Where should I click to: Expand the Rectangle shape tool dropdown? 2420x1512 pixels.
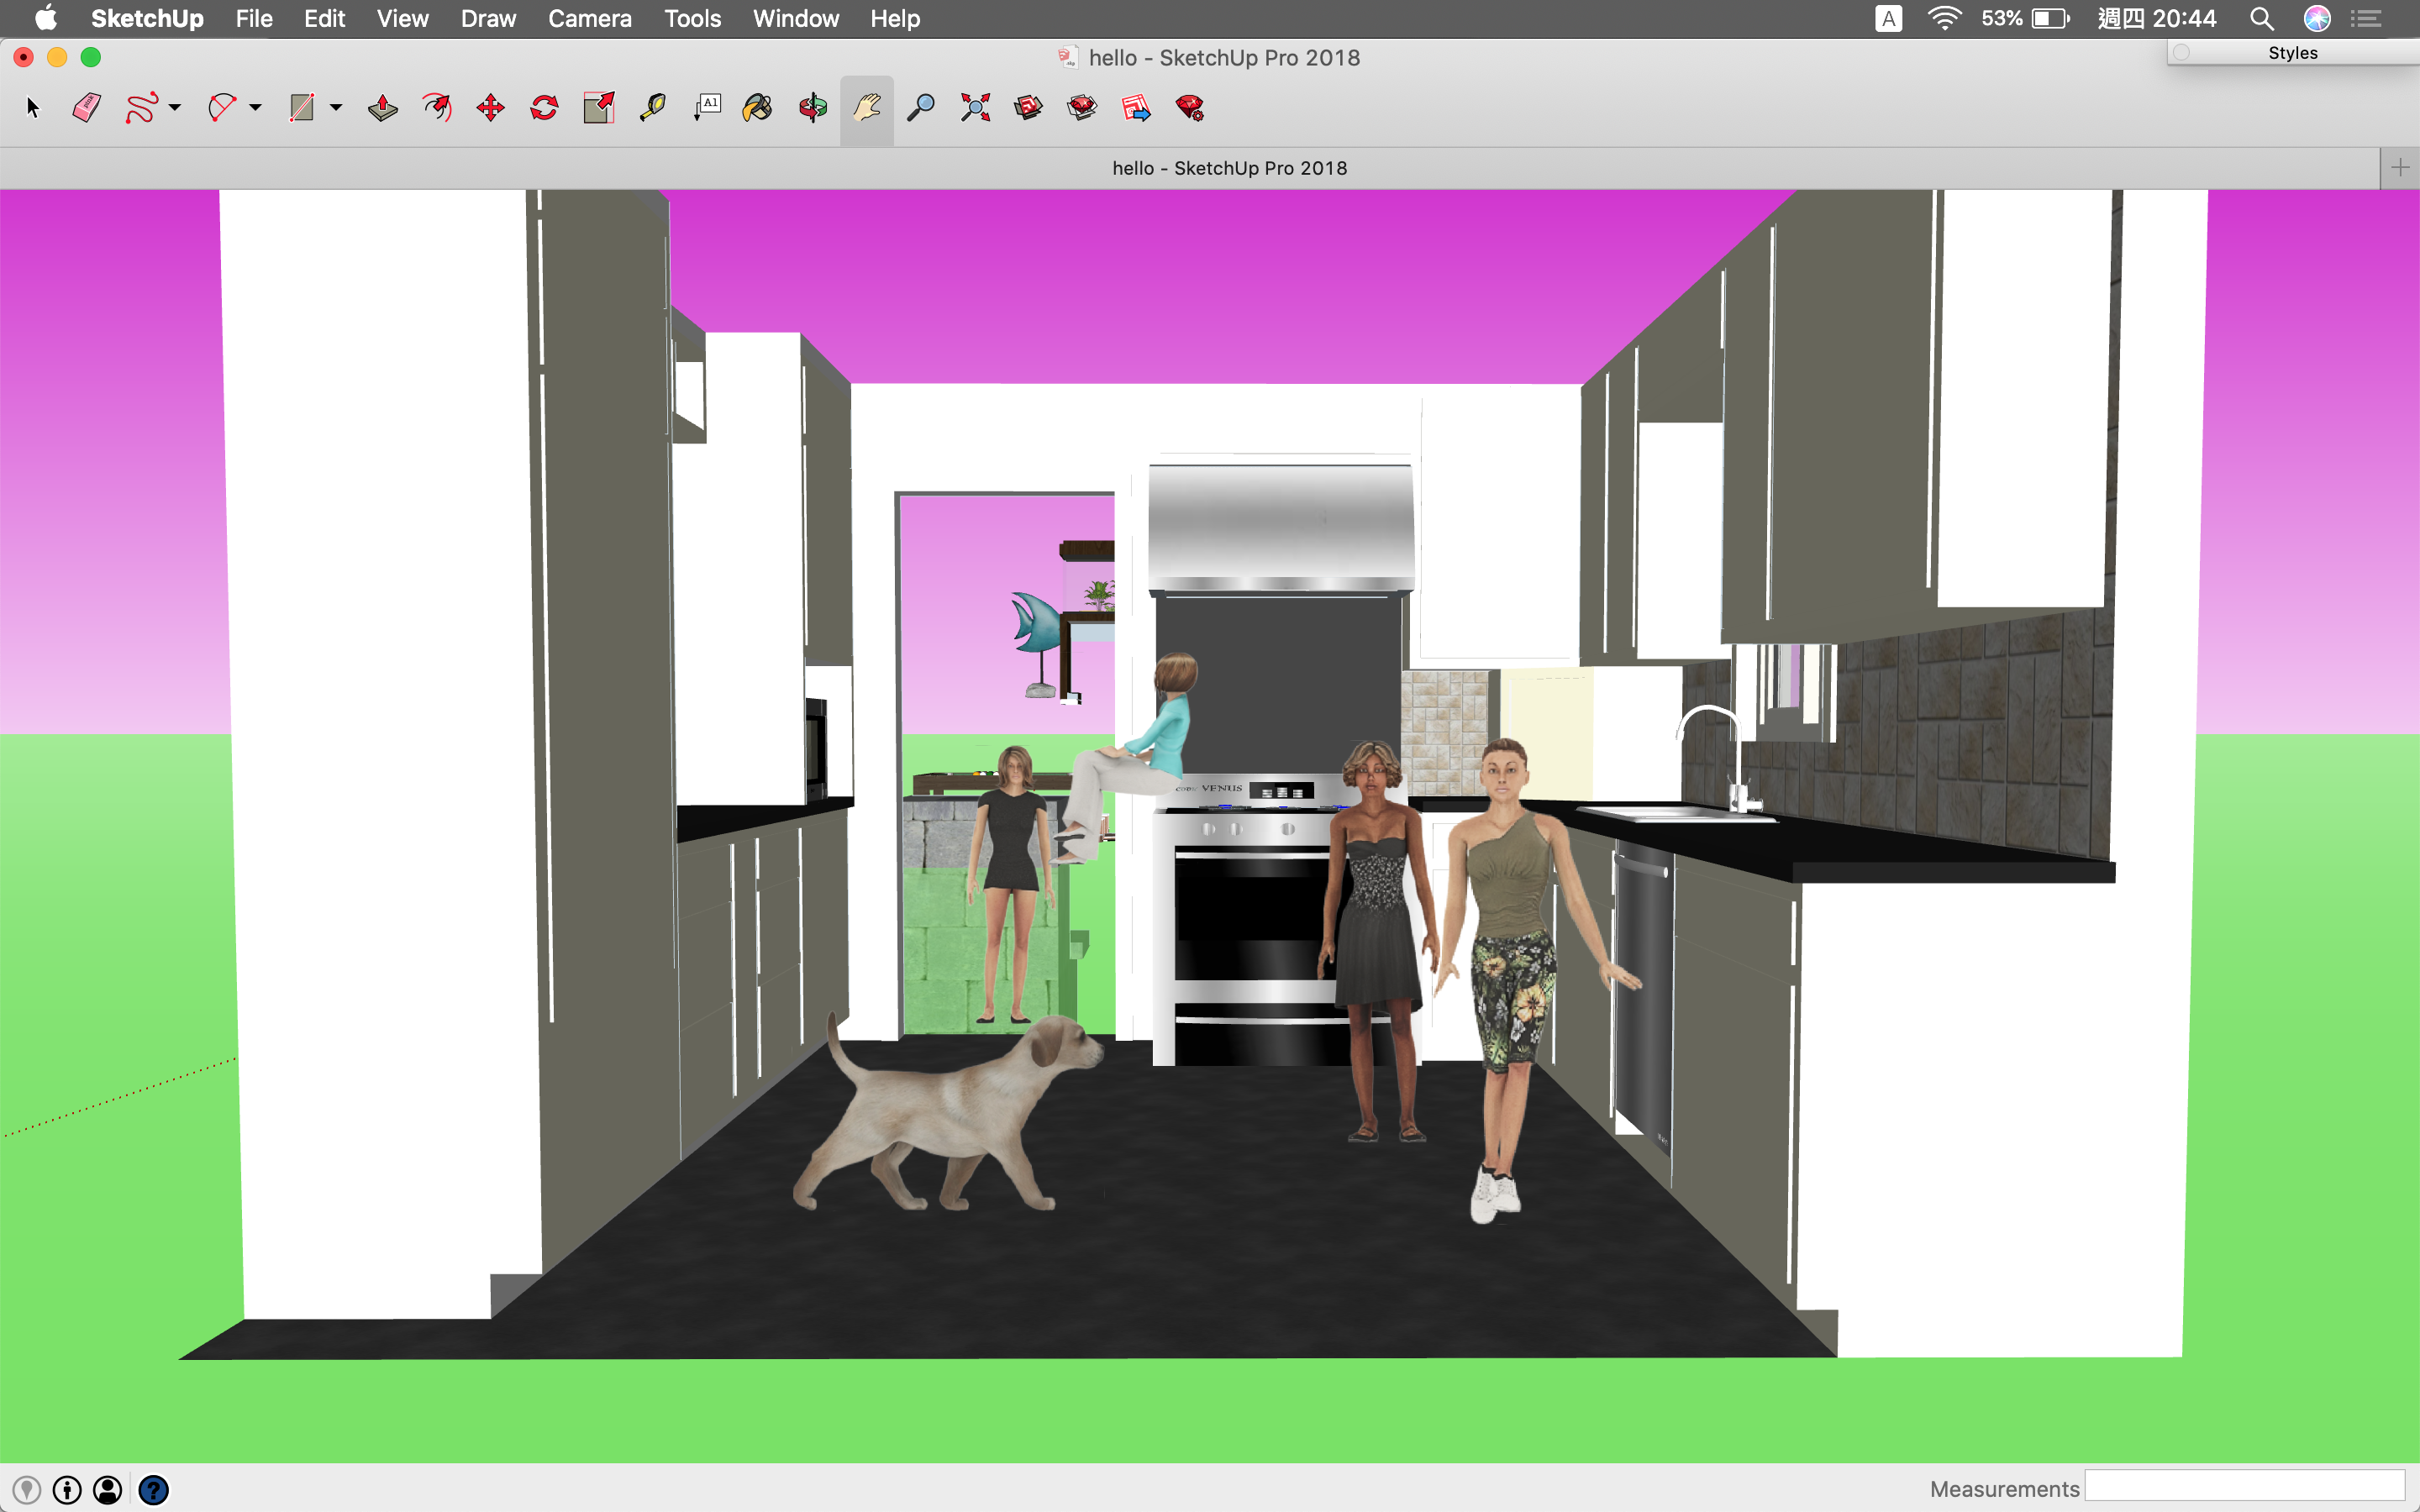coord(336,108)
